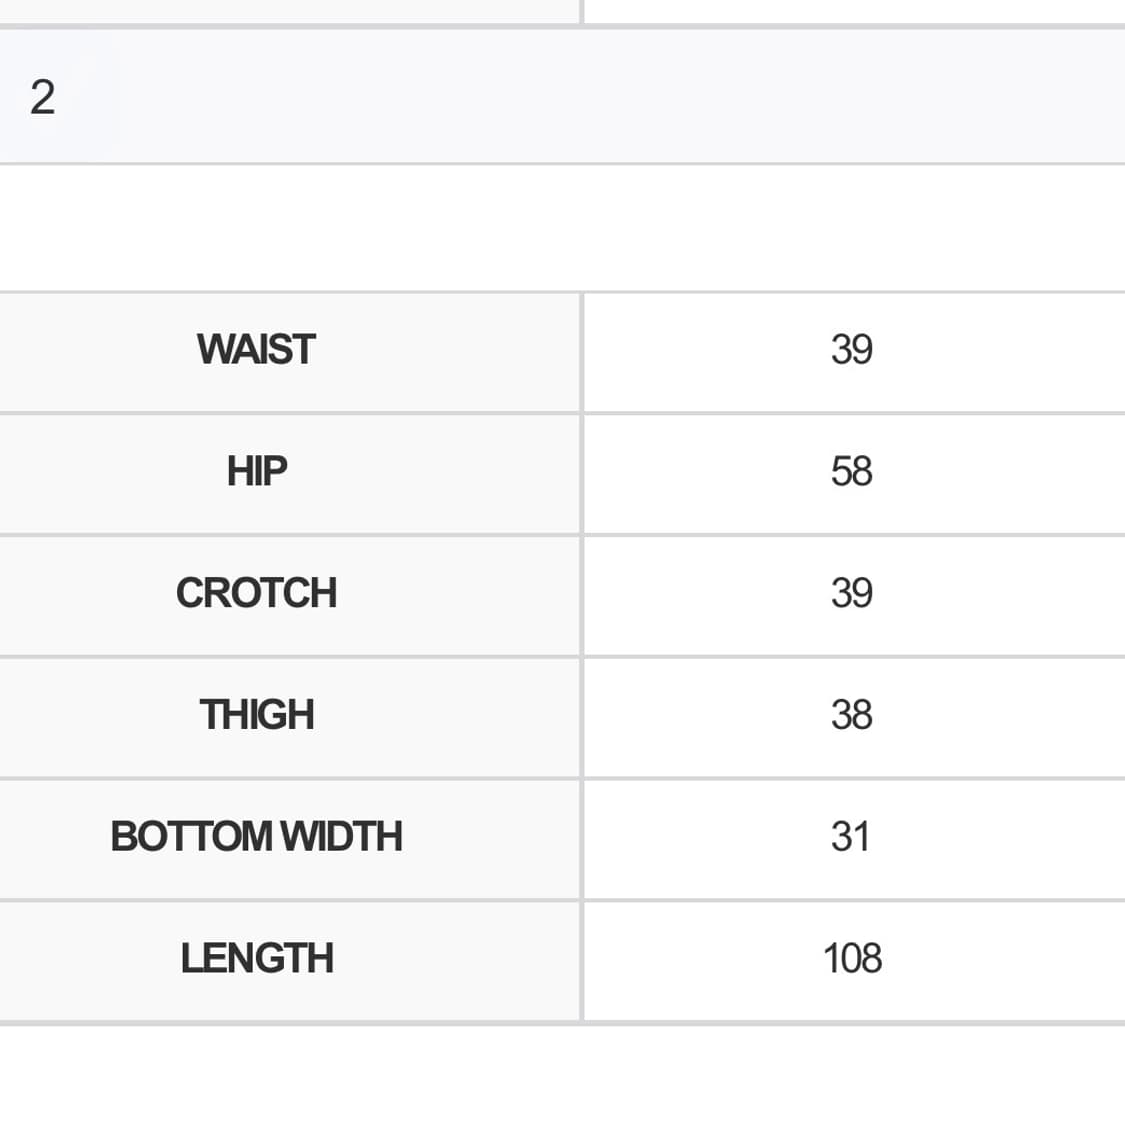This screenshot has height=1125, width=1125.
Task: Click the size number 2 label
Action: [42, 98]
